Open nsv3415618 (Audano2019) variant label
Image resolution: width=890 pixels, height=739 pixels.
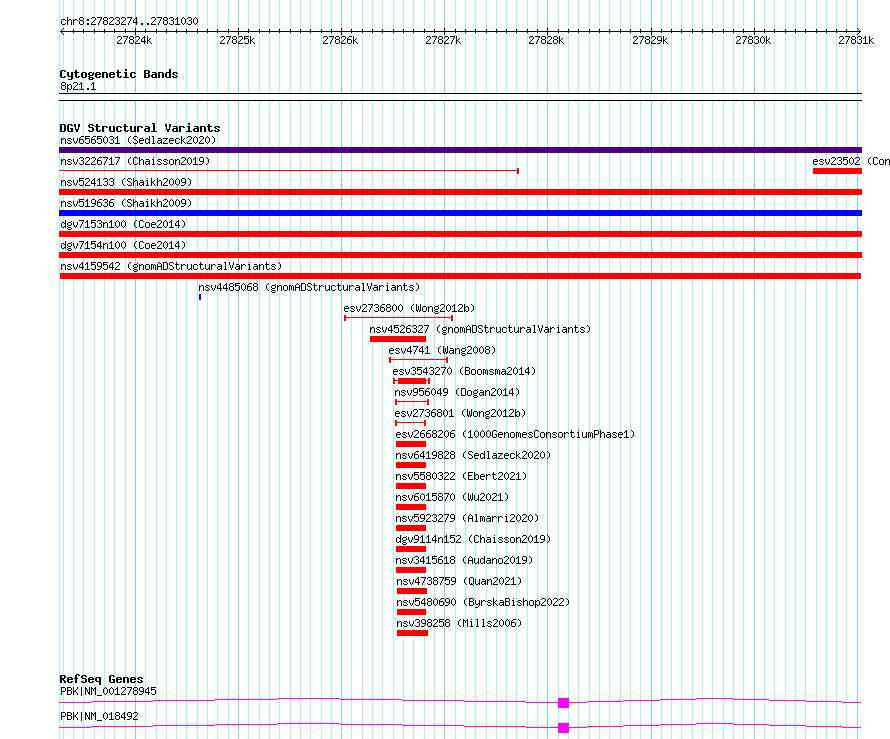[464, 560]
